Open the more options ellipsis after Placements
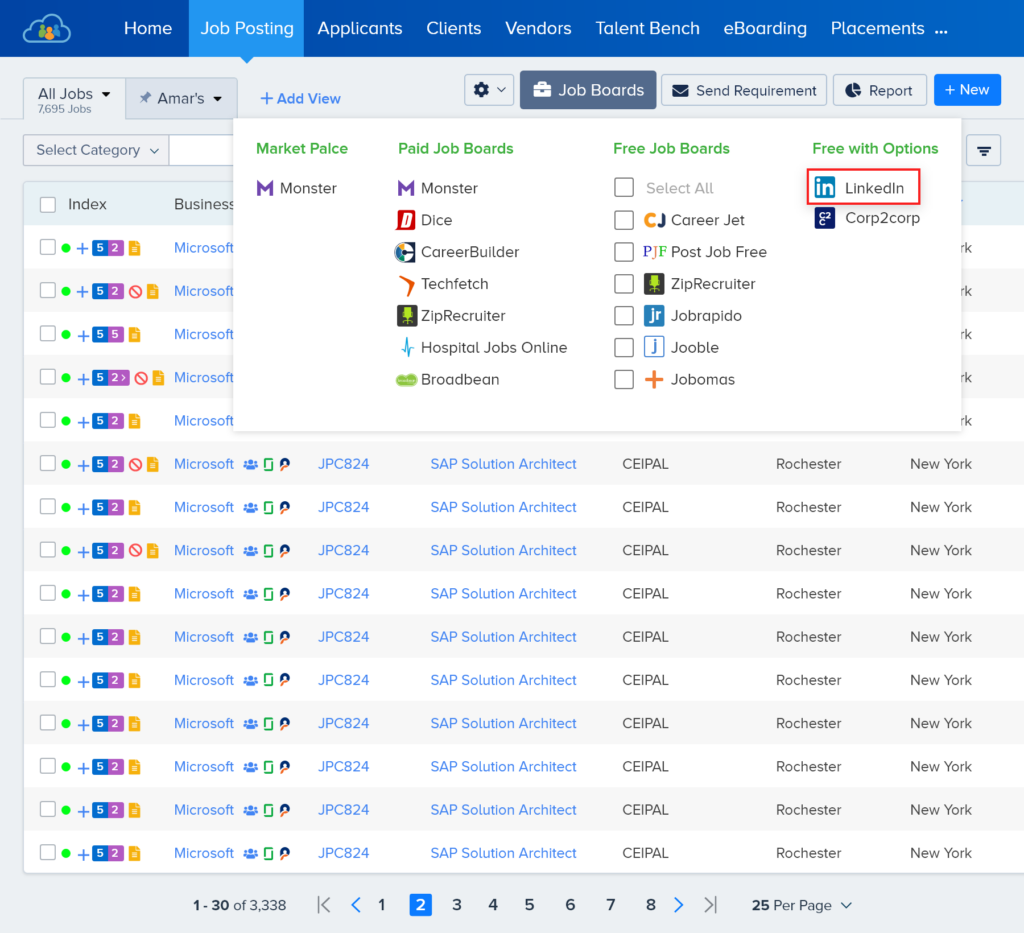The width and height of the screenshot is (1024, 933). (941, 30)
